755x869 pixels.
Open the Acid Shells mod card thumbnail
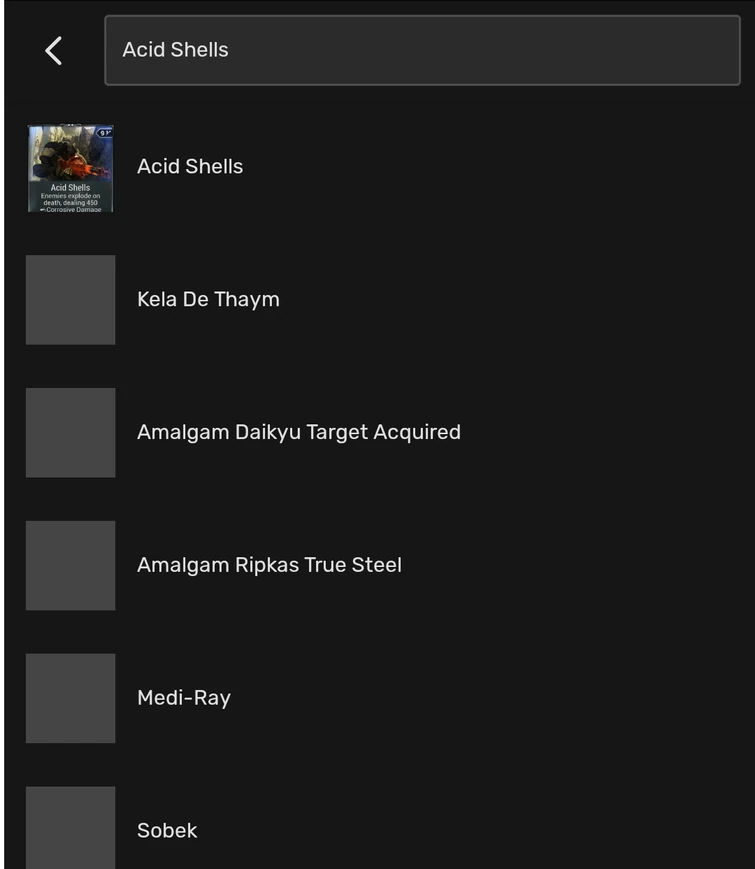[70, 168]
